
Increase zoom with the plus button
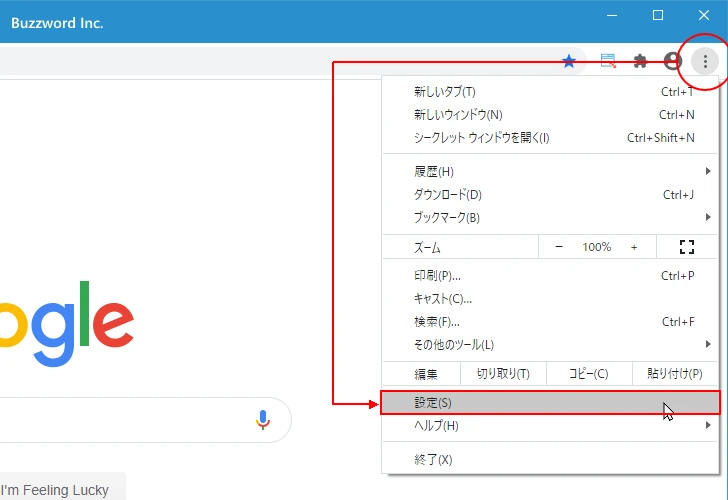point(634,247)
